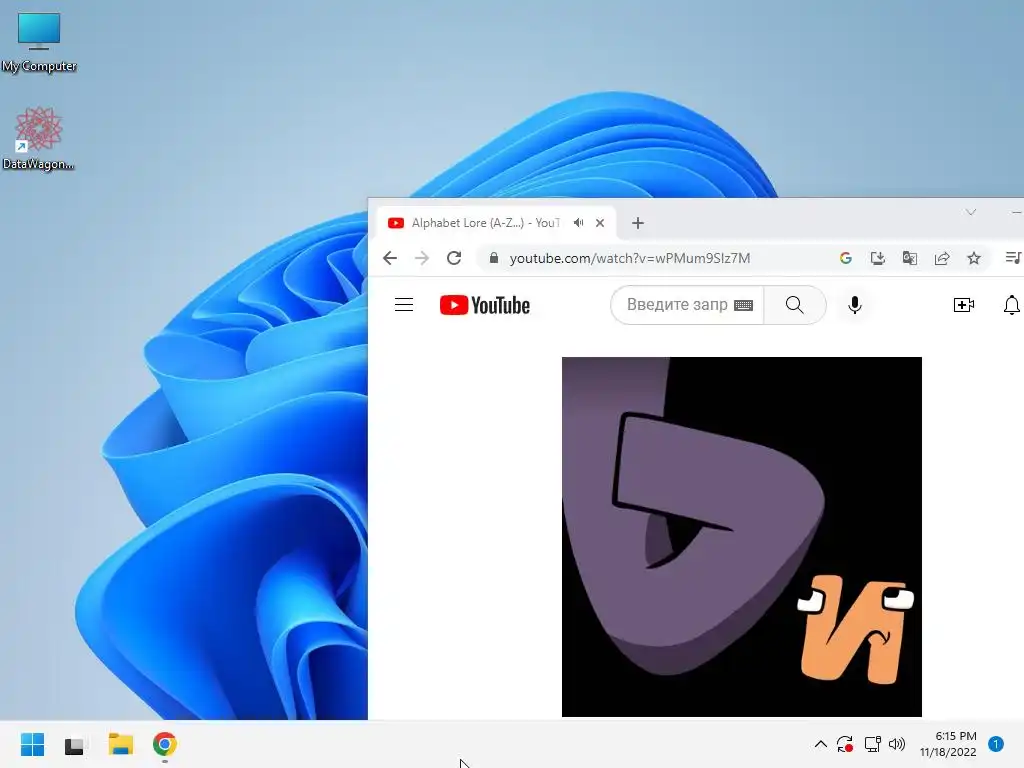Start voice search with microphone
Viewport: 1024px width, 768px height.
coord(855,305)
